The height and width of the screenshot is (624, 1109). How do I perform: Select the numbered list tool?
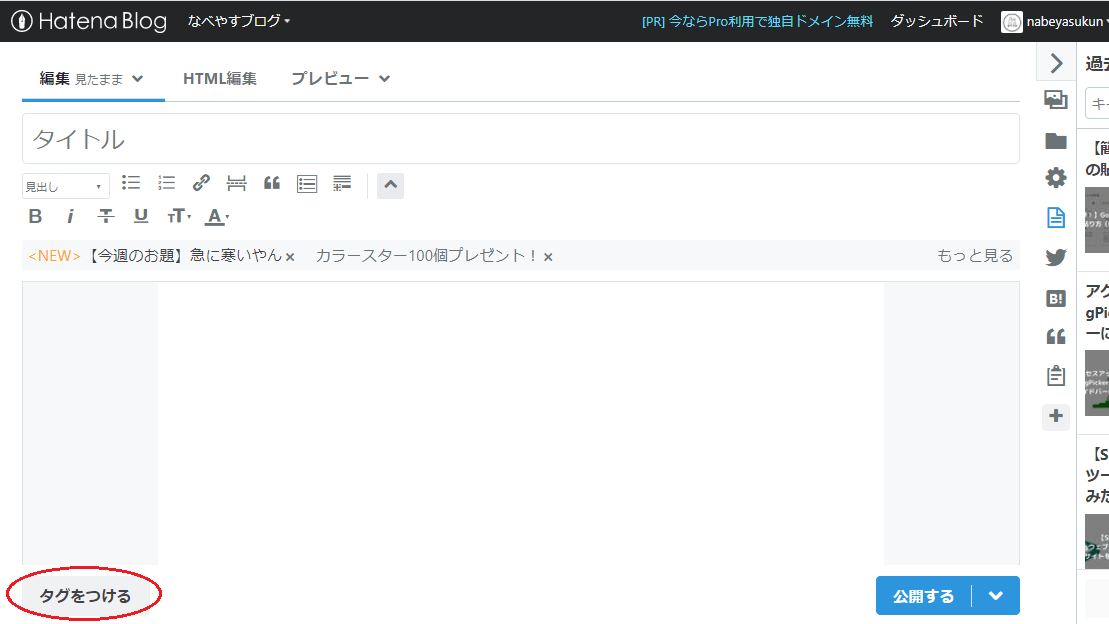click(166, 183)
